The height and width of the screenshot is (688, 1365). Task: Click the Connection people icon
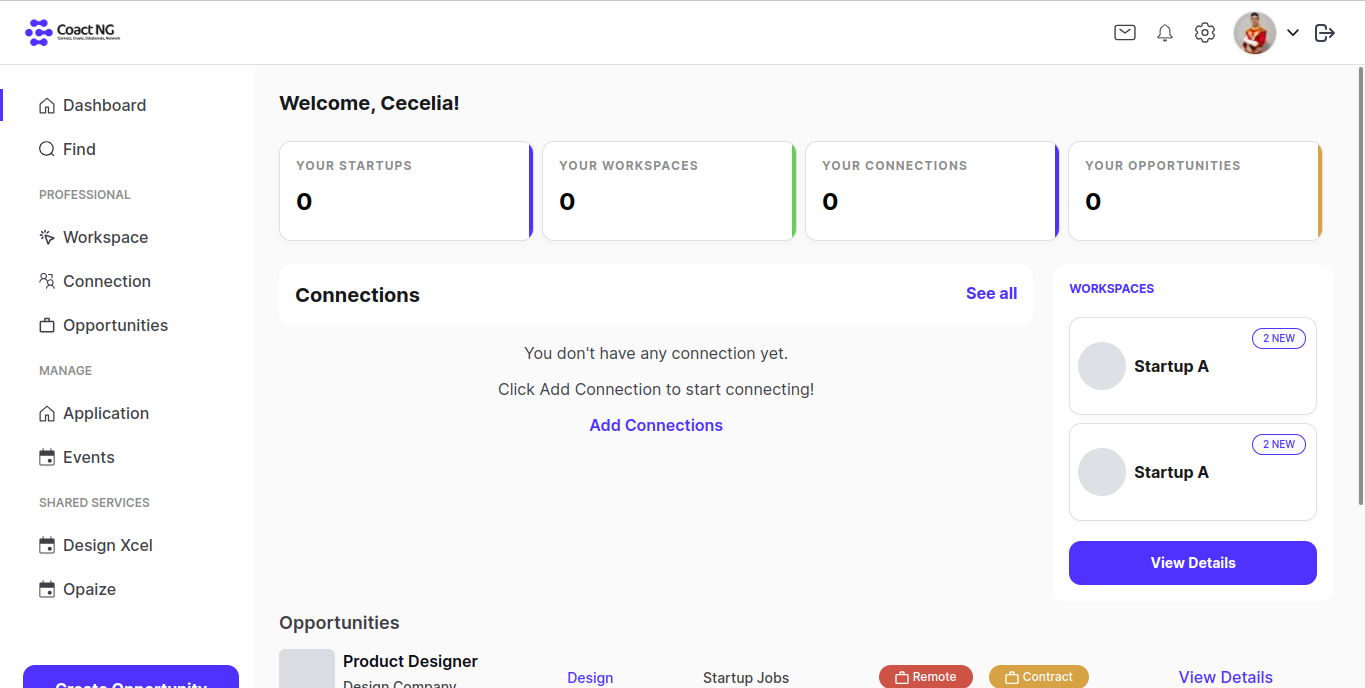tap(47, 282)
